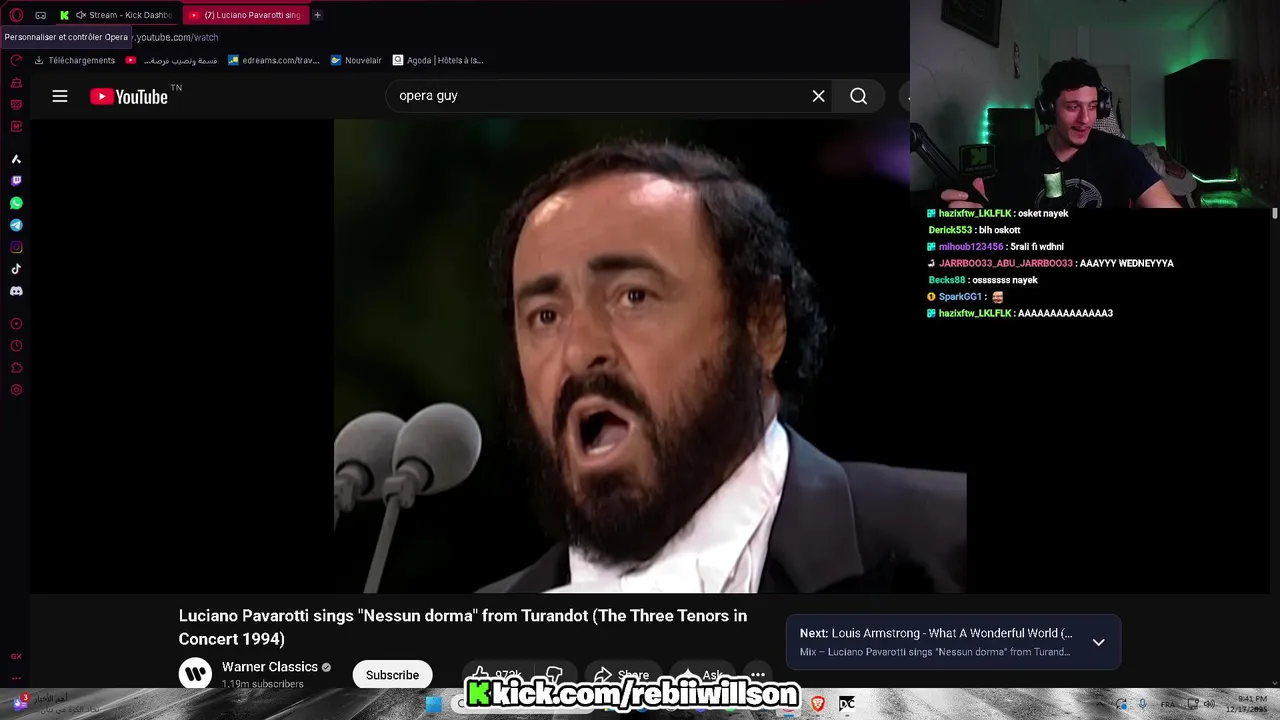Go to YouTube home via logo
This screenshot has height=720, width=1280.
(130, 96)
